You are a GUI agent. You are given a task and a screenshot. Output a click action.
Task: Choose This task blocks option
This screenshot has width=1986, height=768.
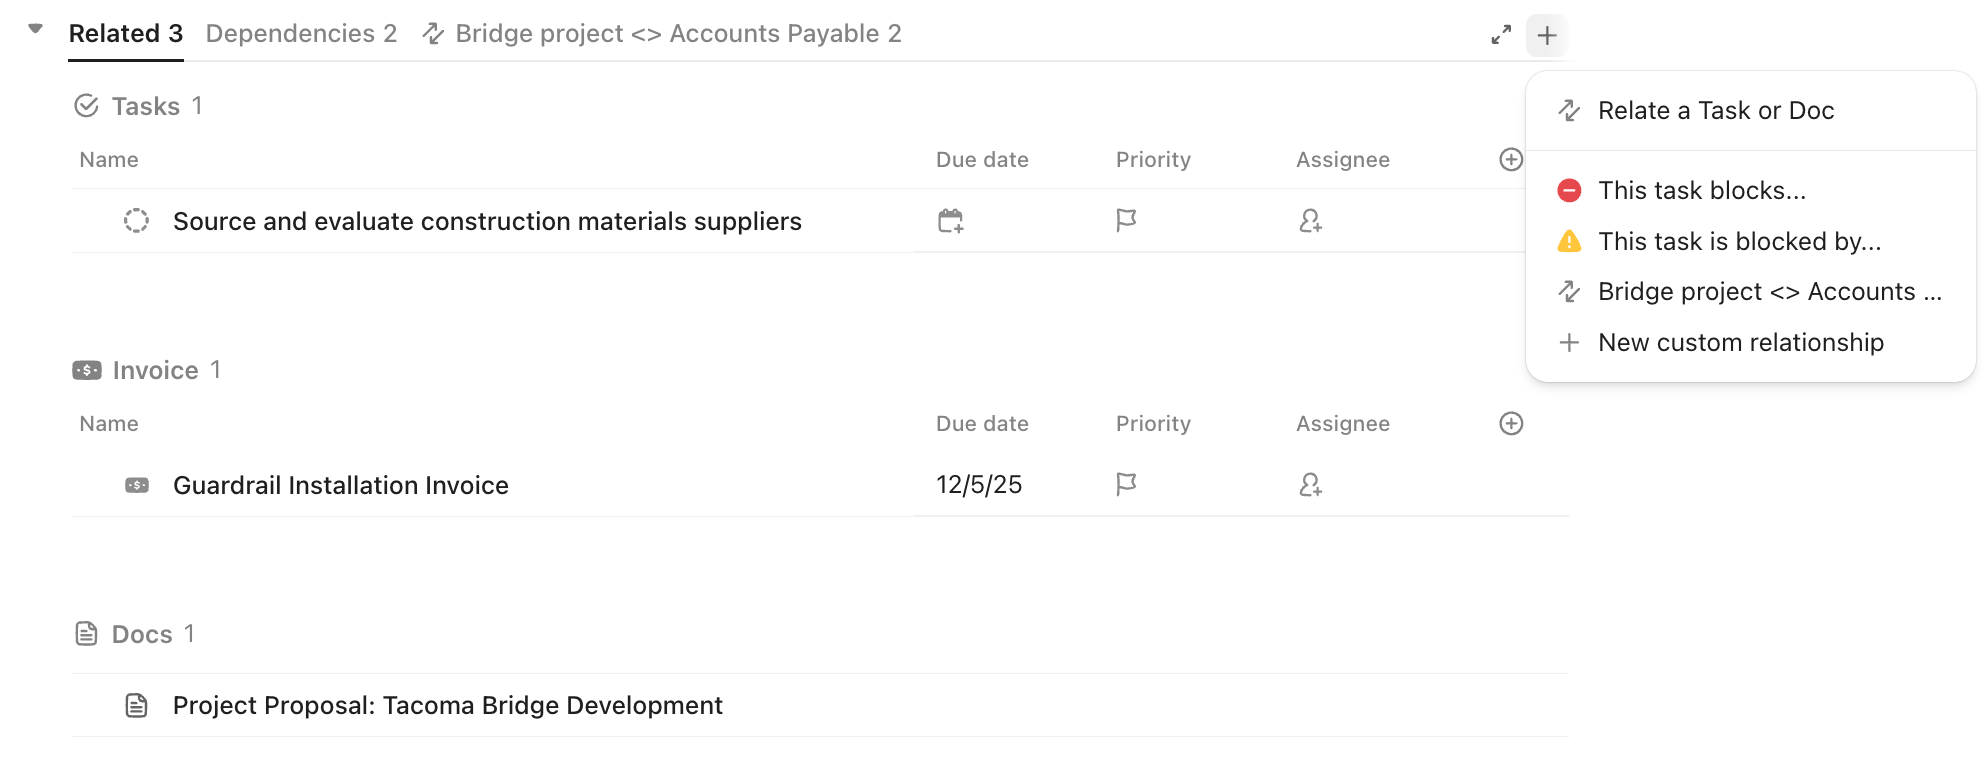(x=1701, y=191)
